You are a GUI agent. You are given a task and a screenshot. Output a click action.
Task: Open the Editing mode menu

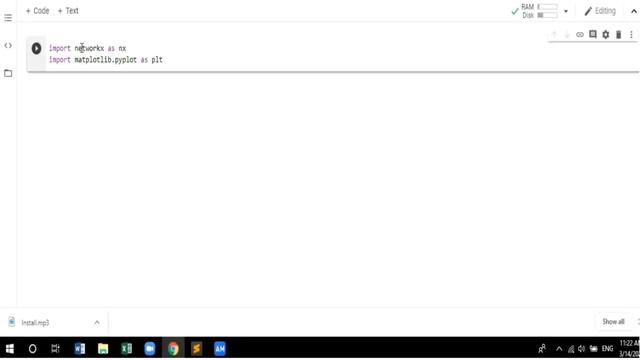point(600,11)
